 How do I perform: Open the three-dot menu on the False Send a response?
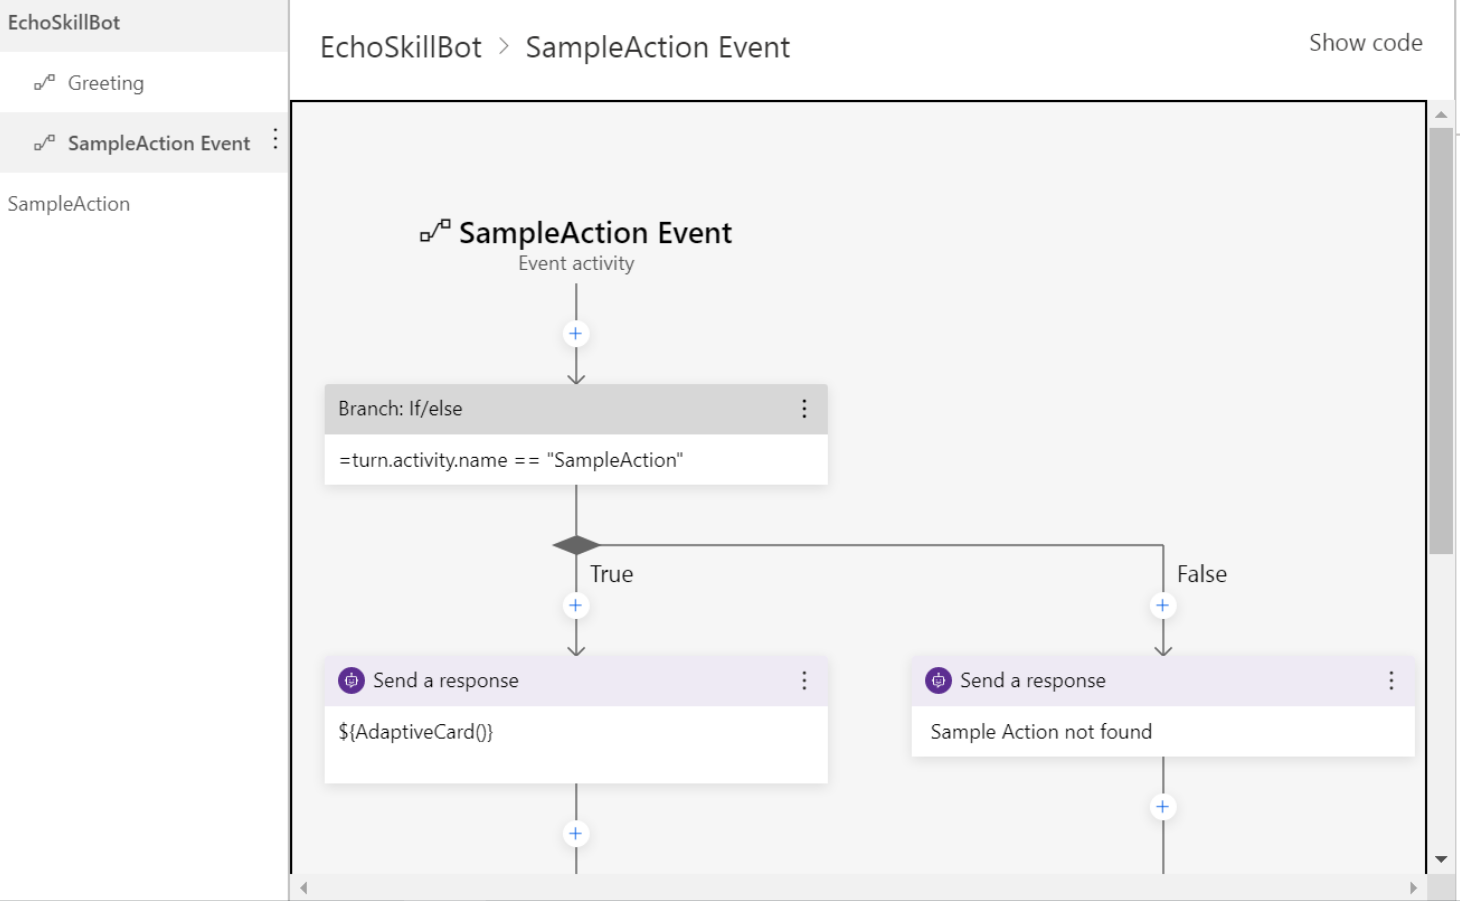[x=1390, y=681]
